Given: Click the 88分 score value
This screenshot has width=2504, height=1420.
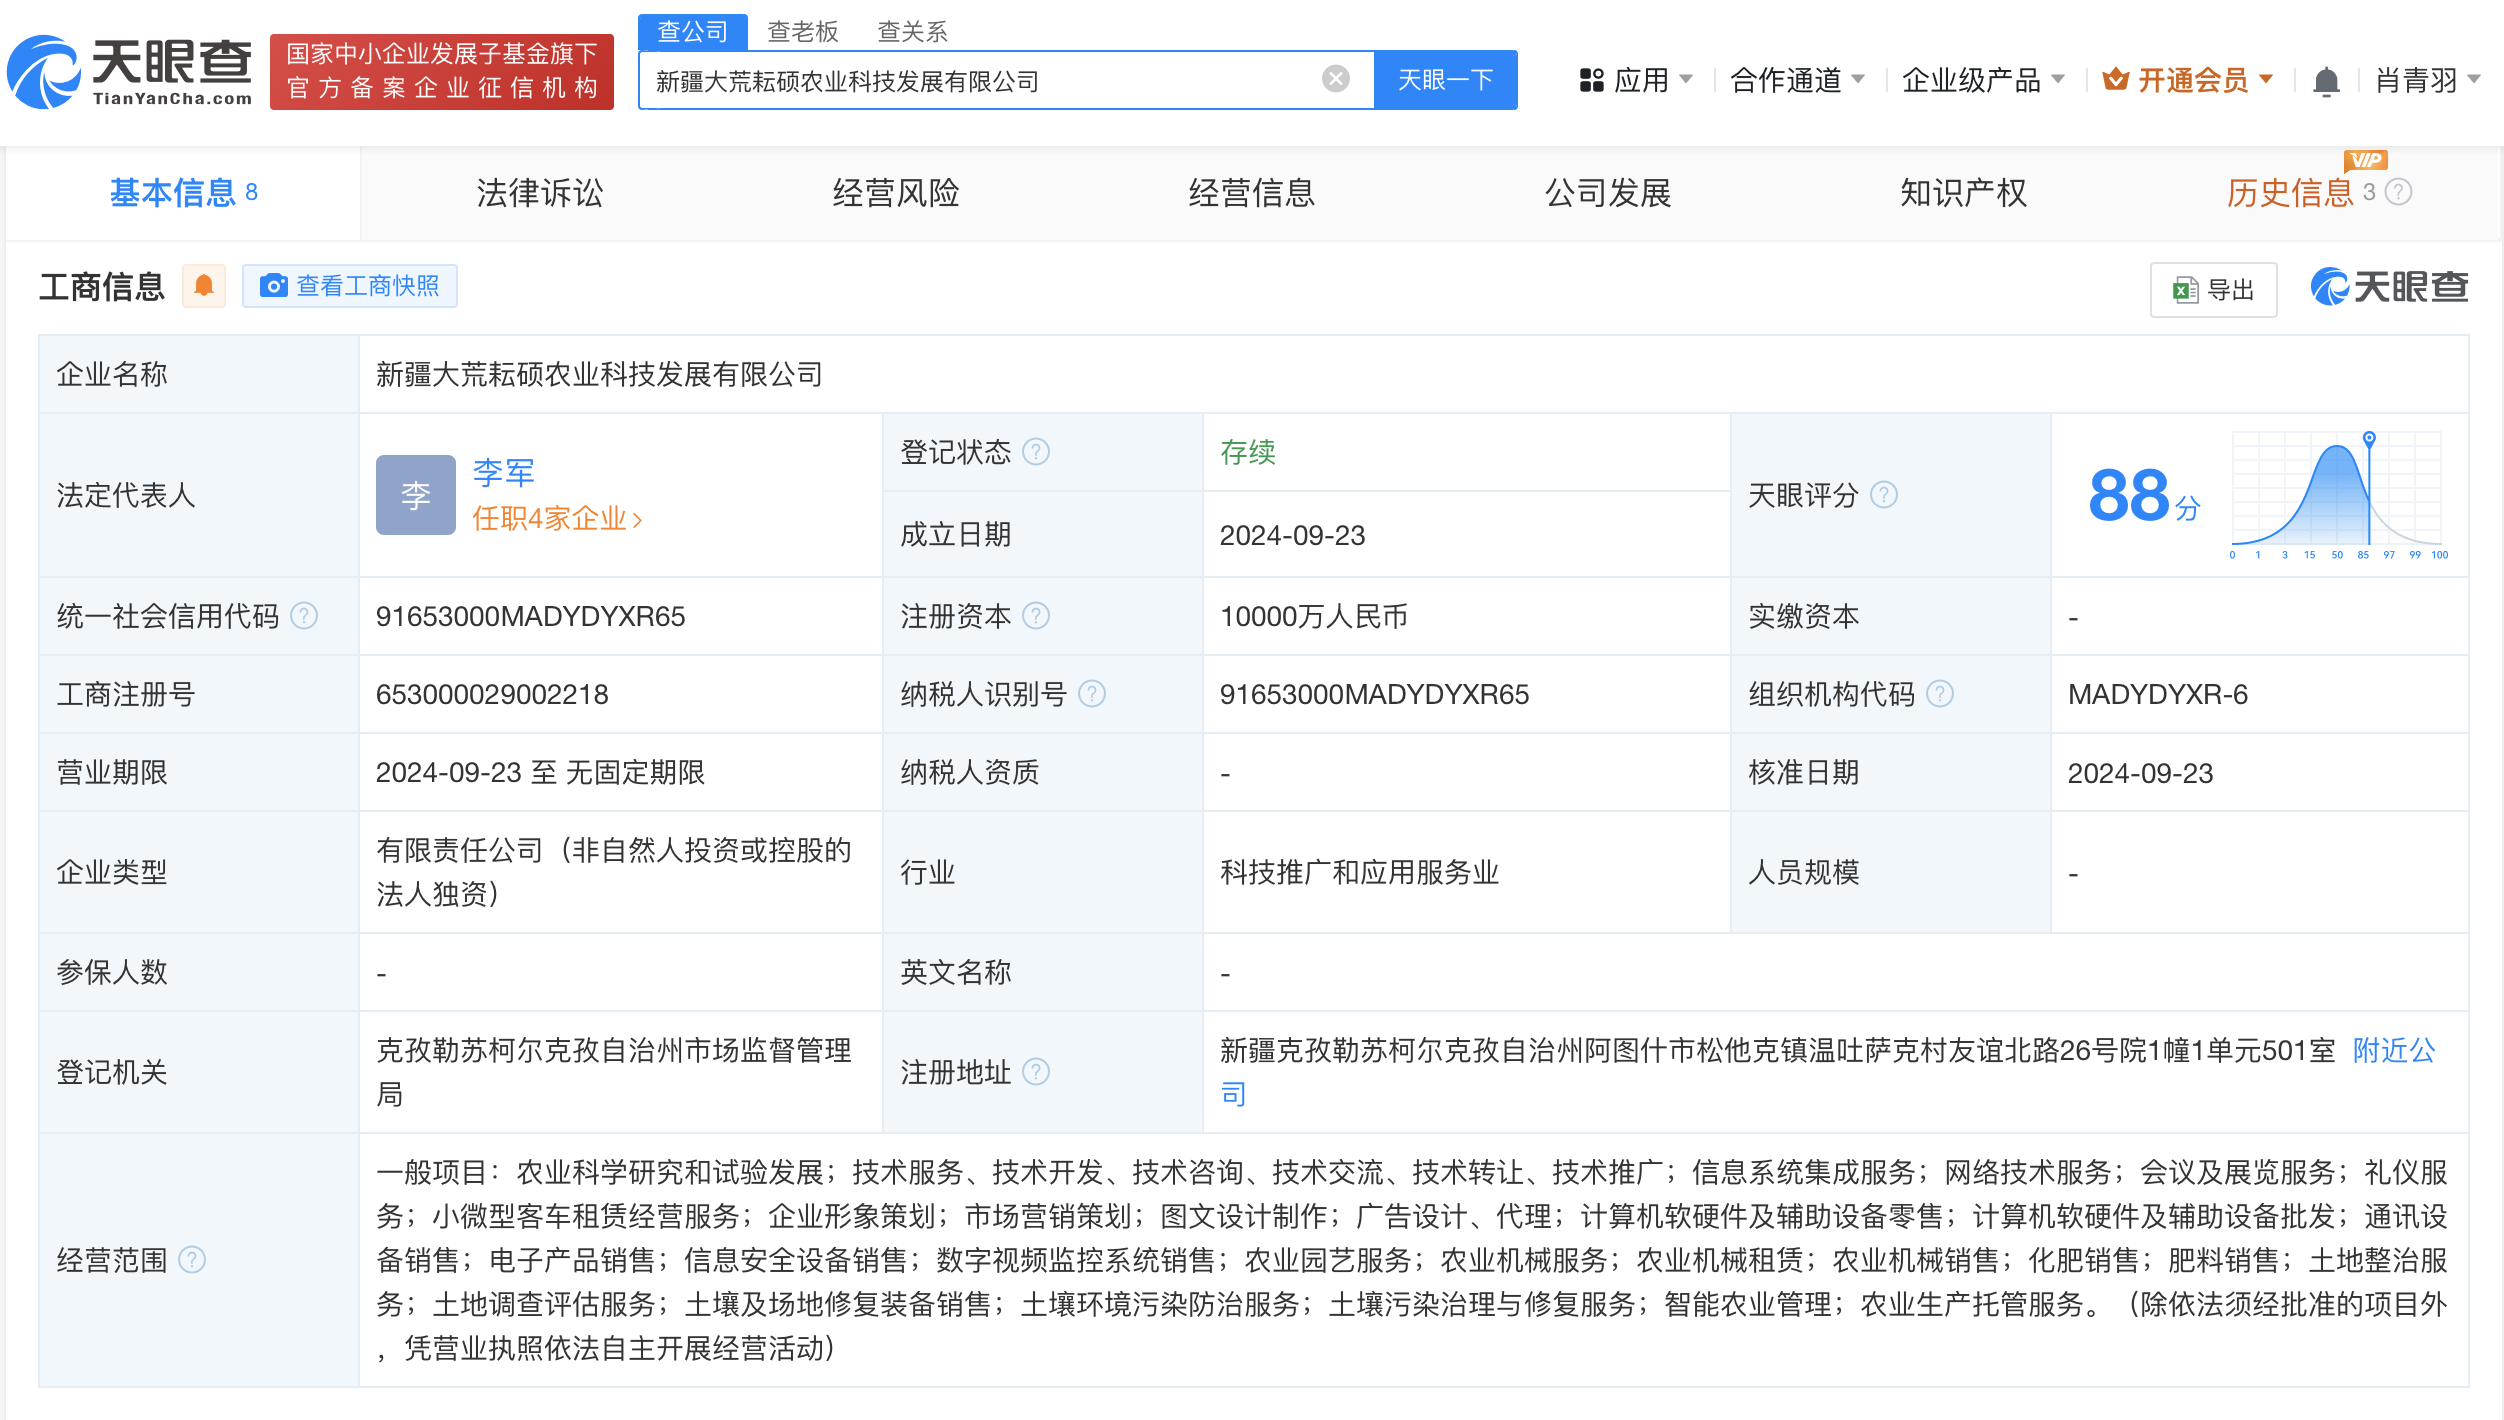Looking at the screenshot, I should [x=2144, y=496].
